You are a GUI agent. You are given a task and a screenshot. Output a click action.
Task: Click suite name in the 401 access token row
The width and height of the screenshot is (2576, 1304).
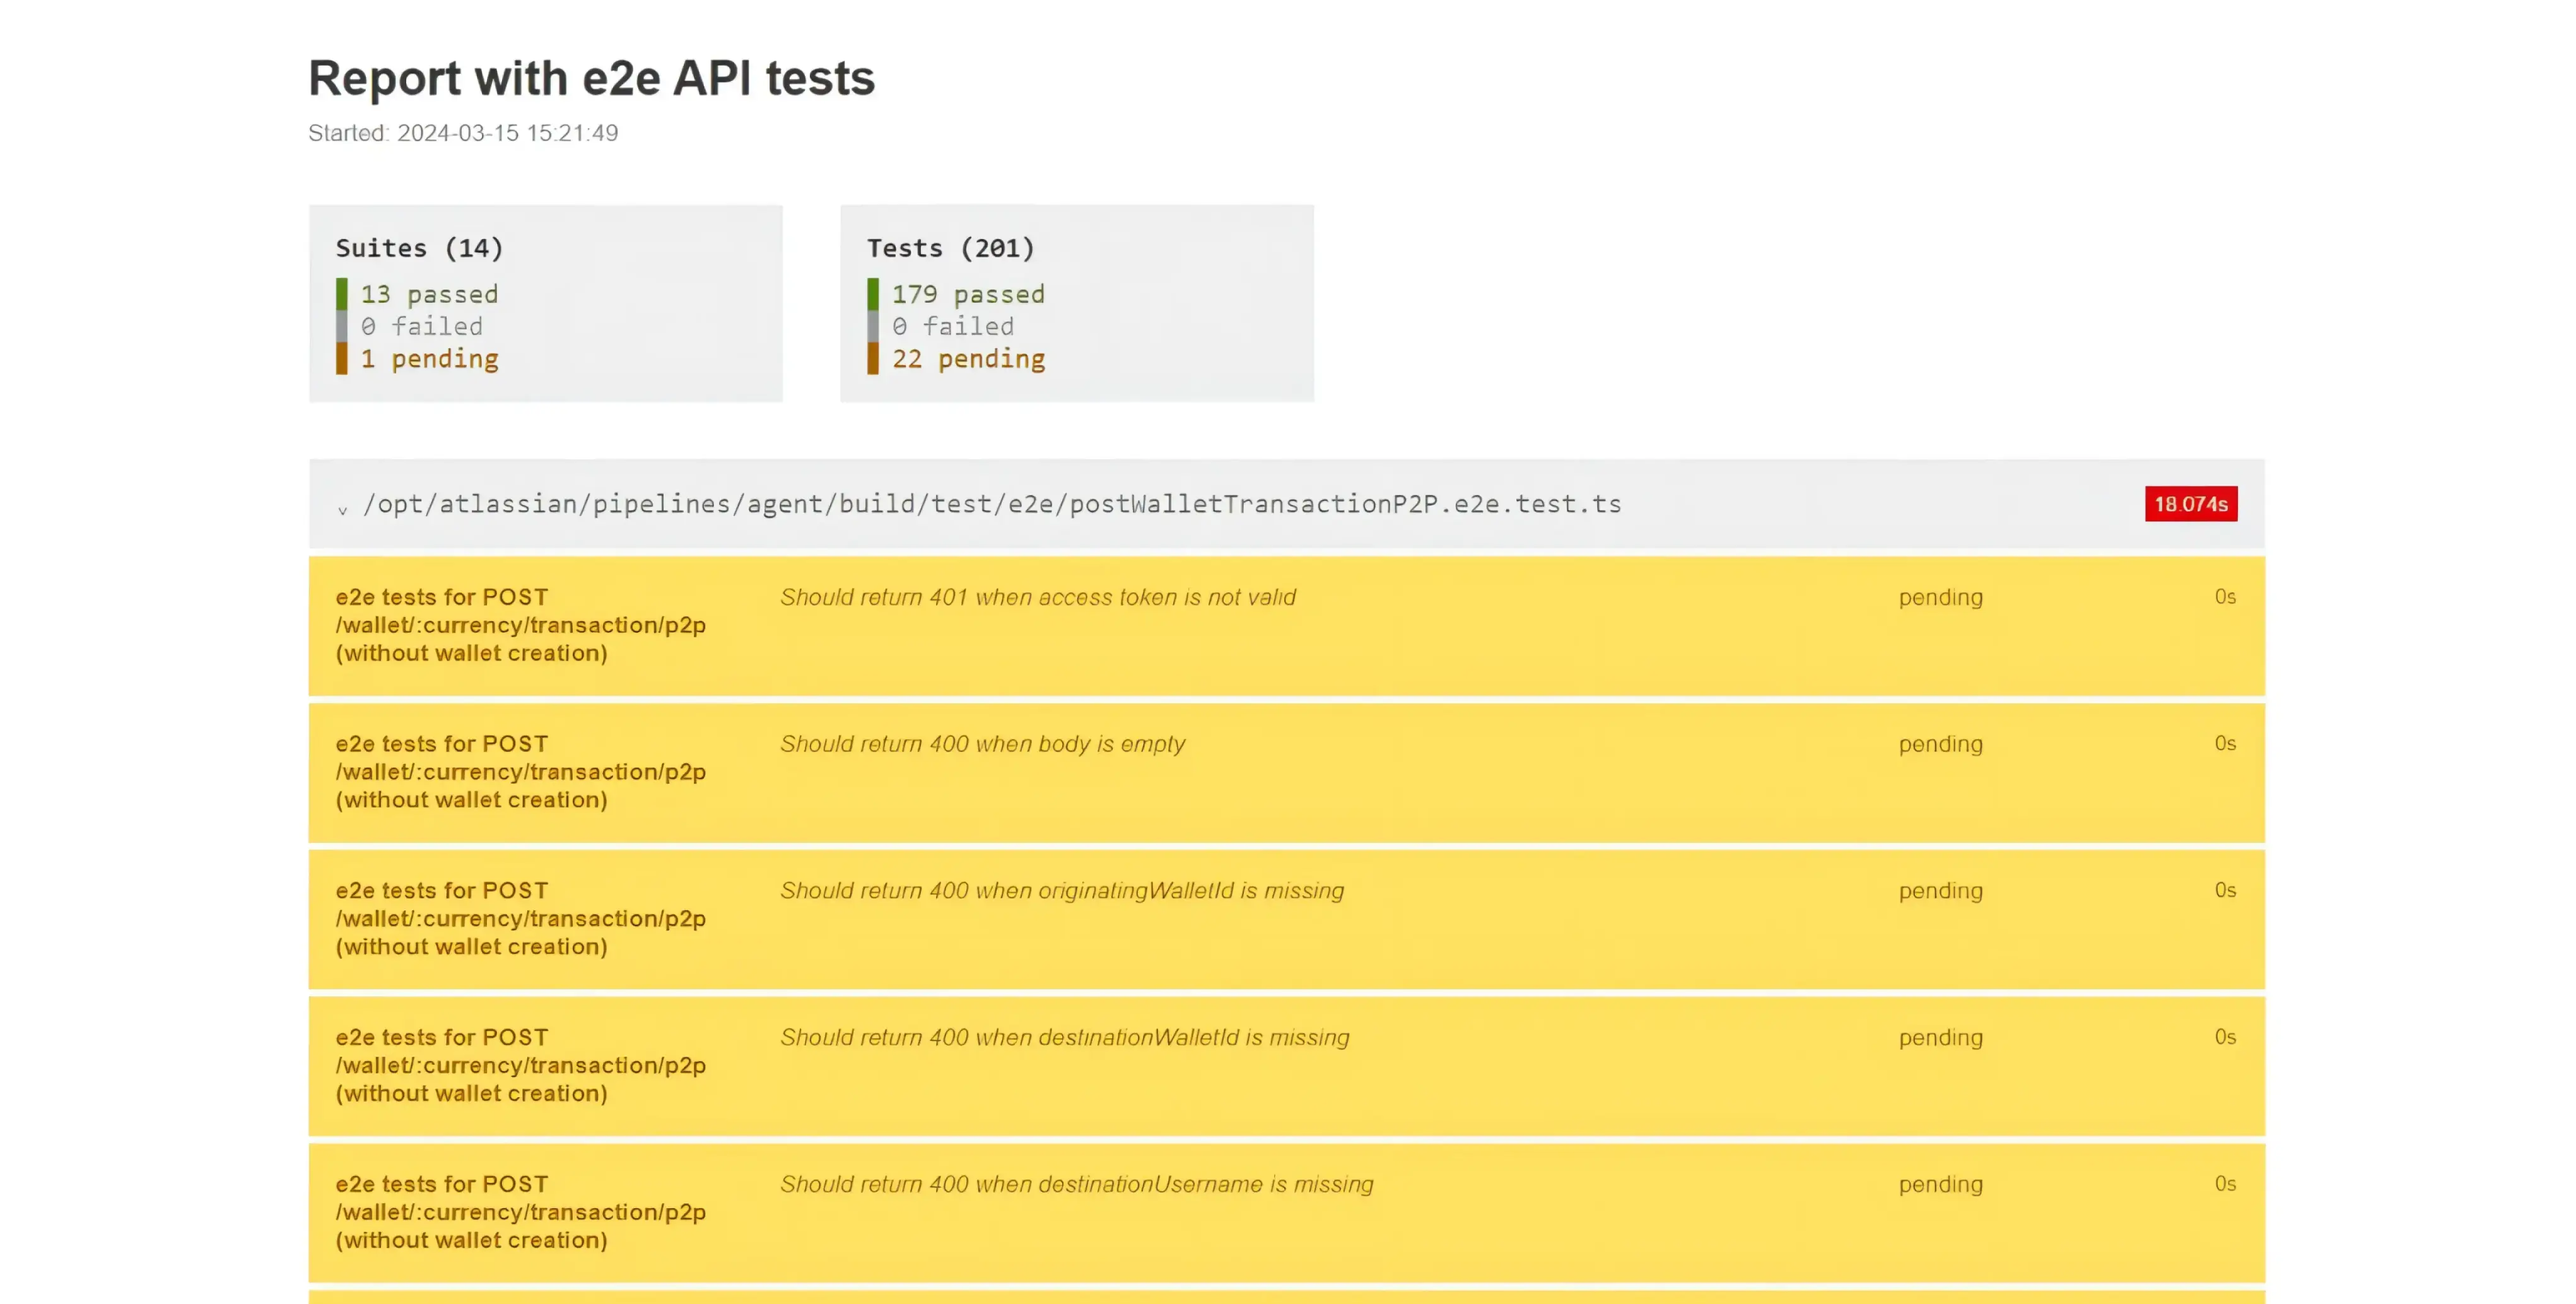pyautogui.click(x=520, y=625)
